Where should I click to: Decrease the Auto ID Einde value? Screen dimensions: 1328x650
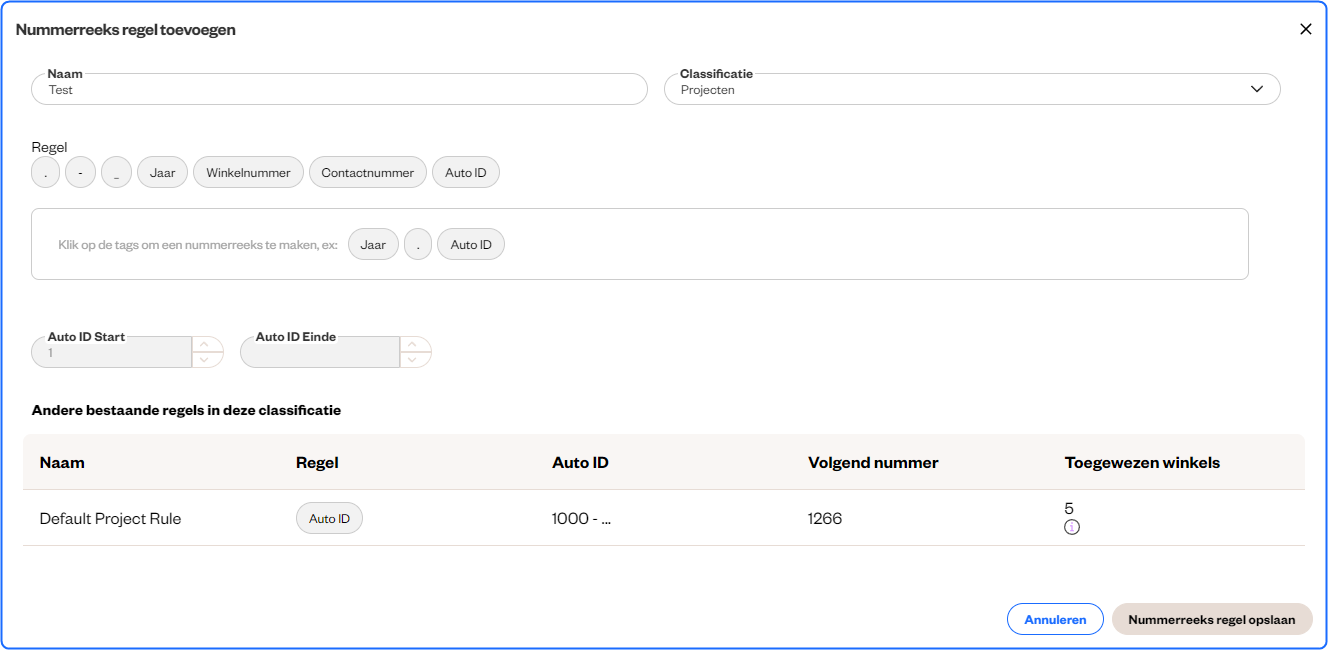[x=414, y=360]
